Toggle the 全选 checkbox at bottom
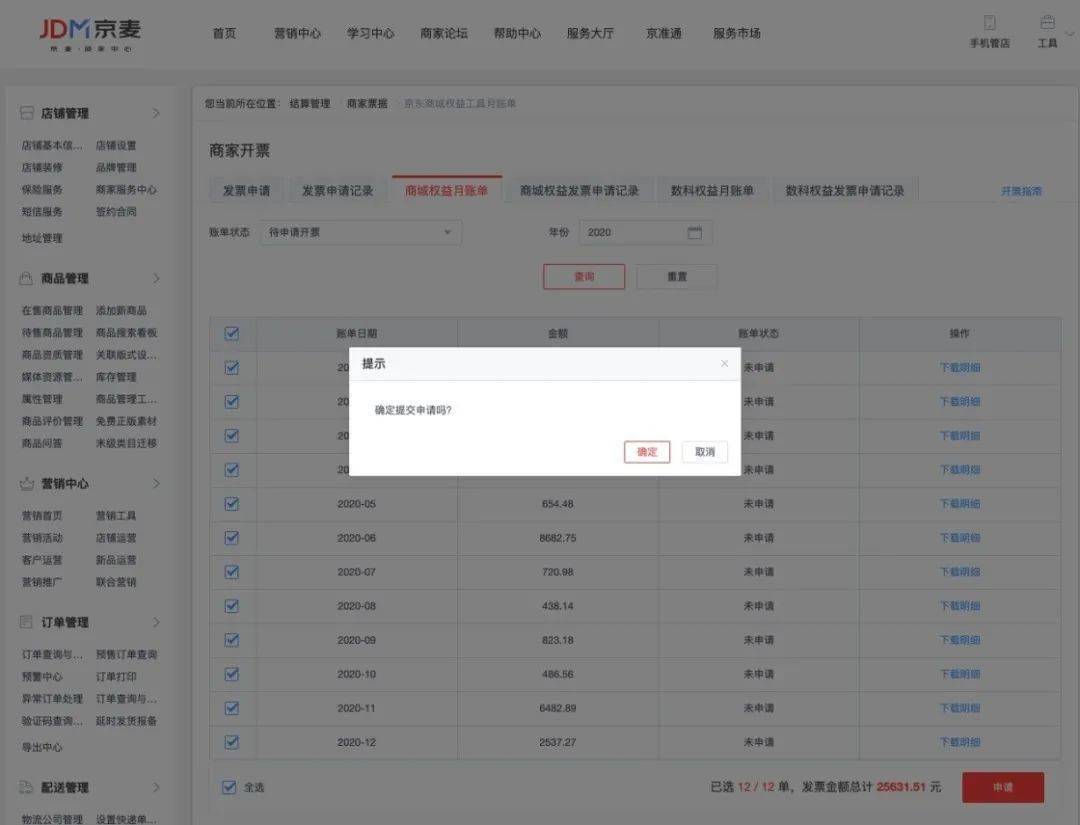Image resolution: width=1080 pixels, height=825 pixels. [x=229, y=787]
